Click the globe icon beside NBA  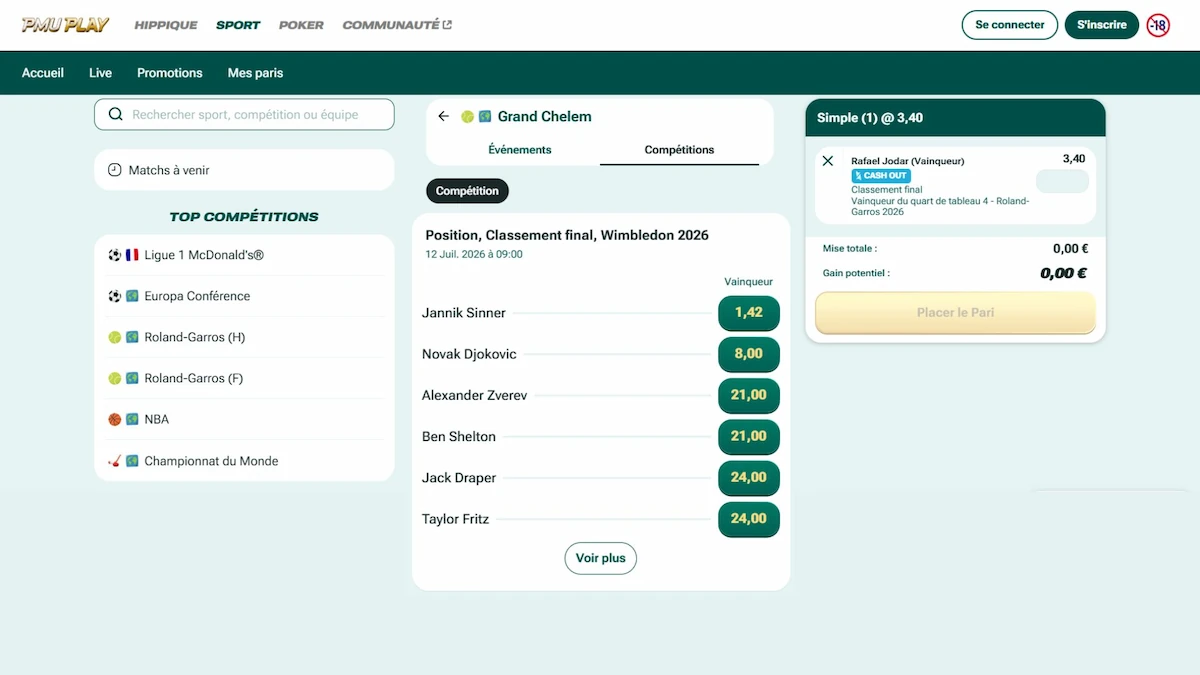[132, 419]
